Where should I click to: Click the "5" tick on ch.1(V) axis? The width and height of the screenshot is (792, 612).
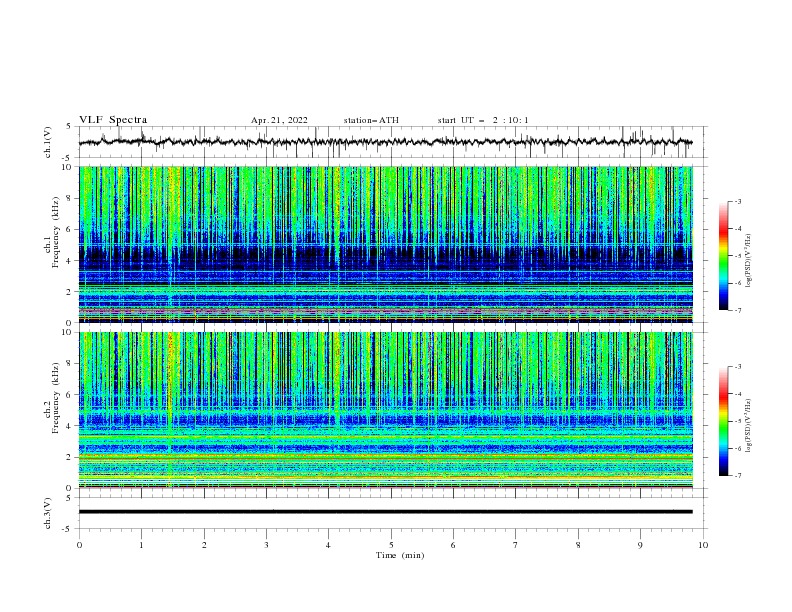[70, 127]
